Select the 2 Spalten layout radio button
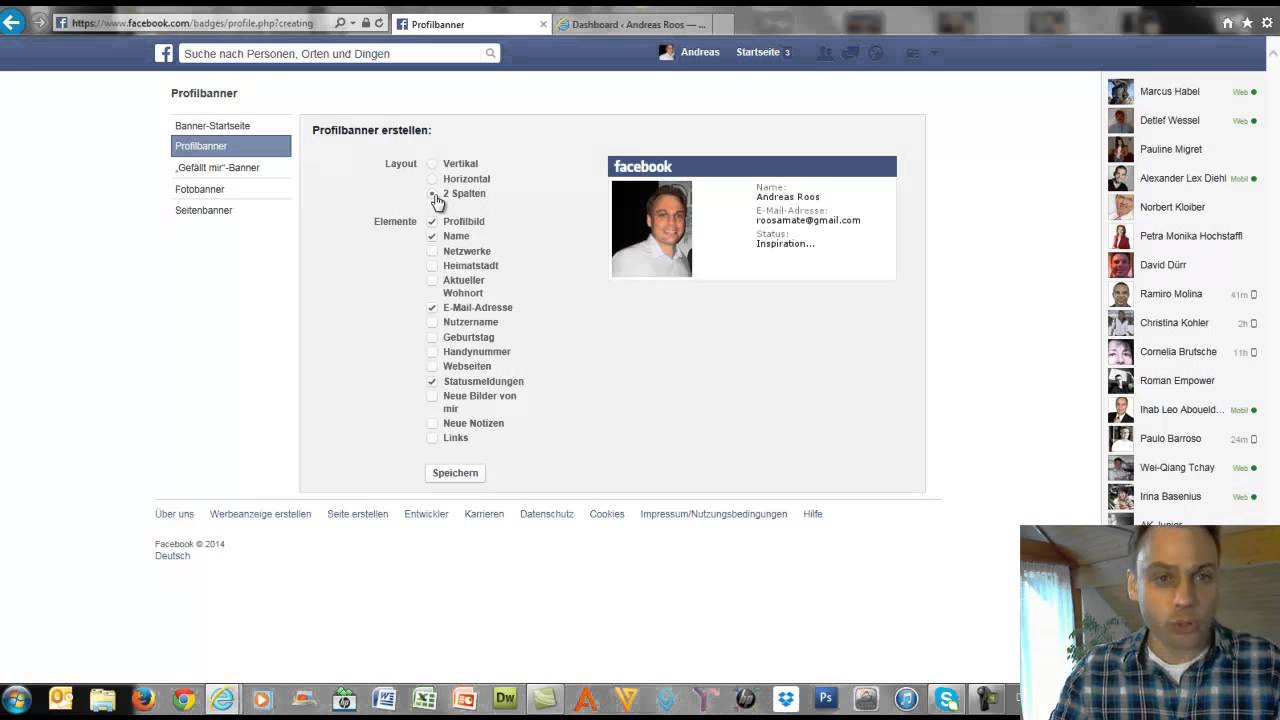This screenshot has width=1280, height=720. coord(432,194)
